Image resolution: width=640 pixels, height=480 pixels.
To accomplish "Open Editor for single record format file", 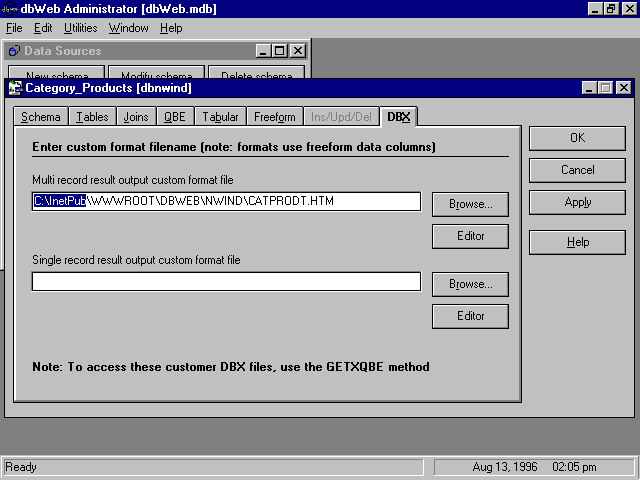I will (x=470, y=316).
